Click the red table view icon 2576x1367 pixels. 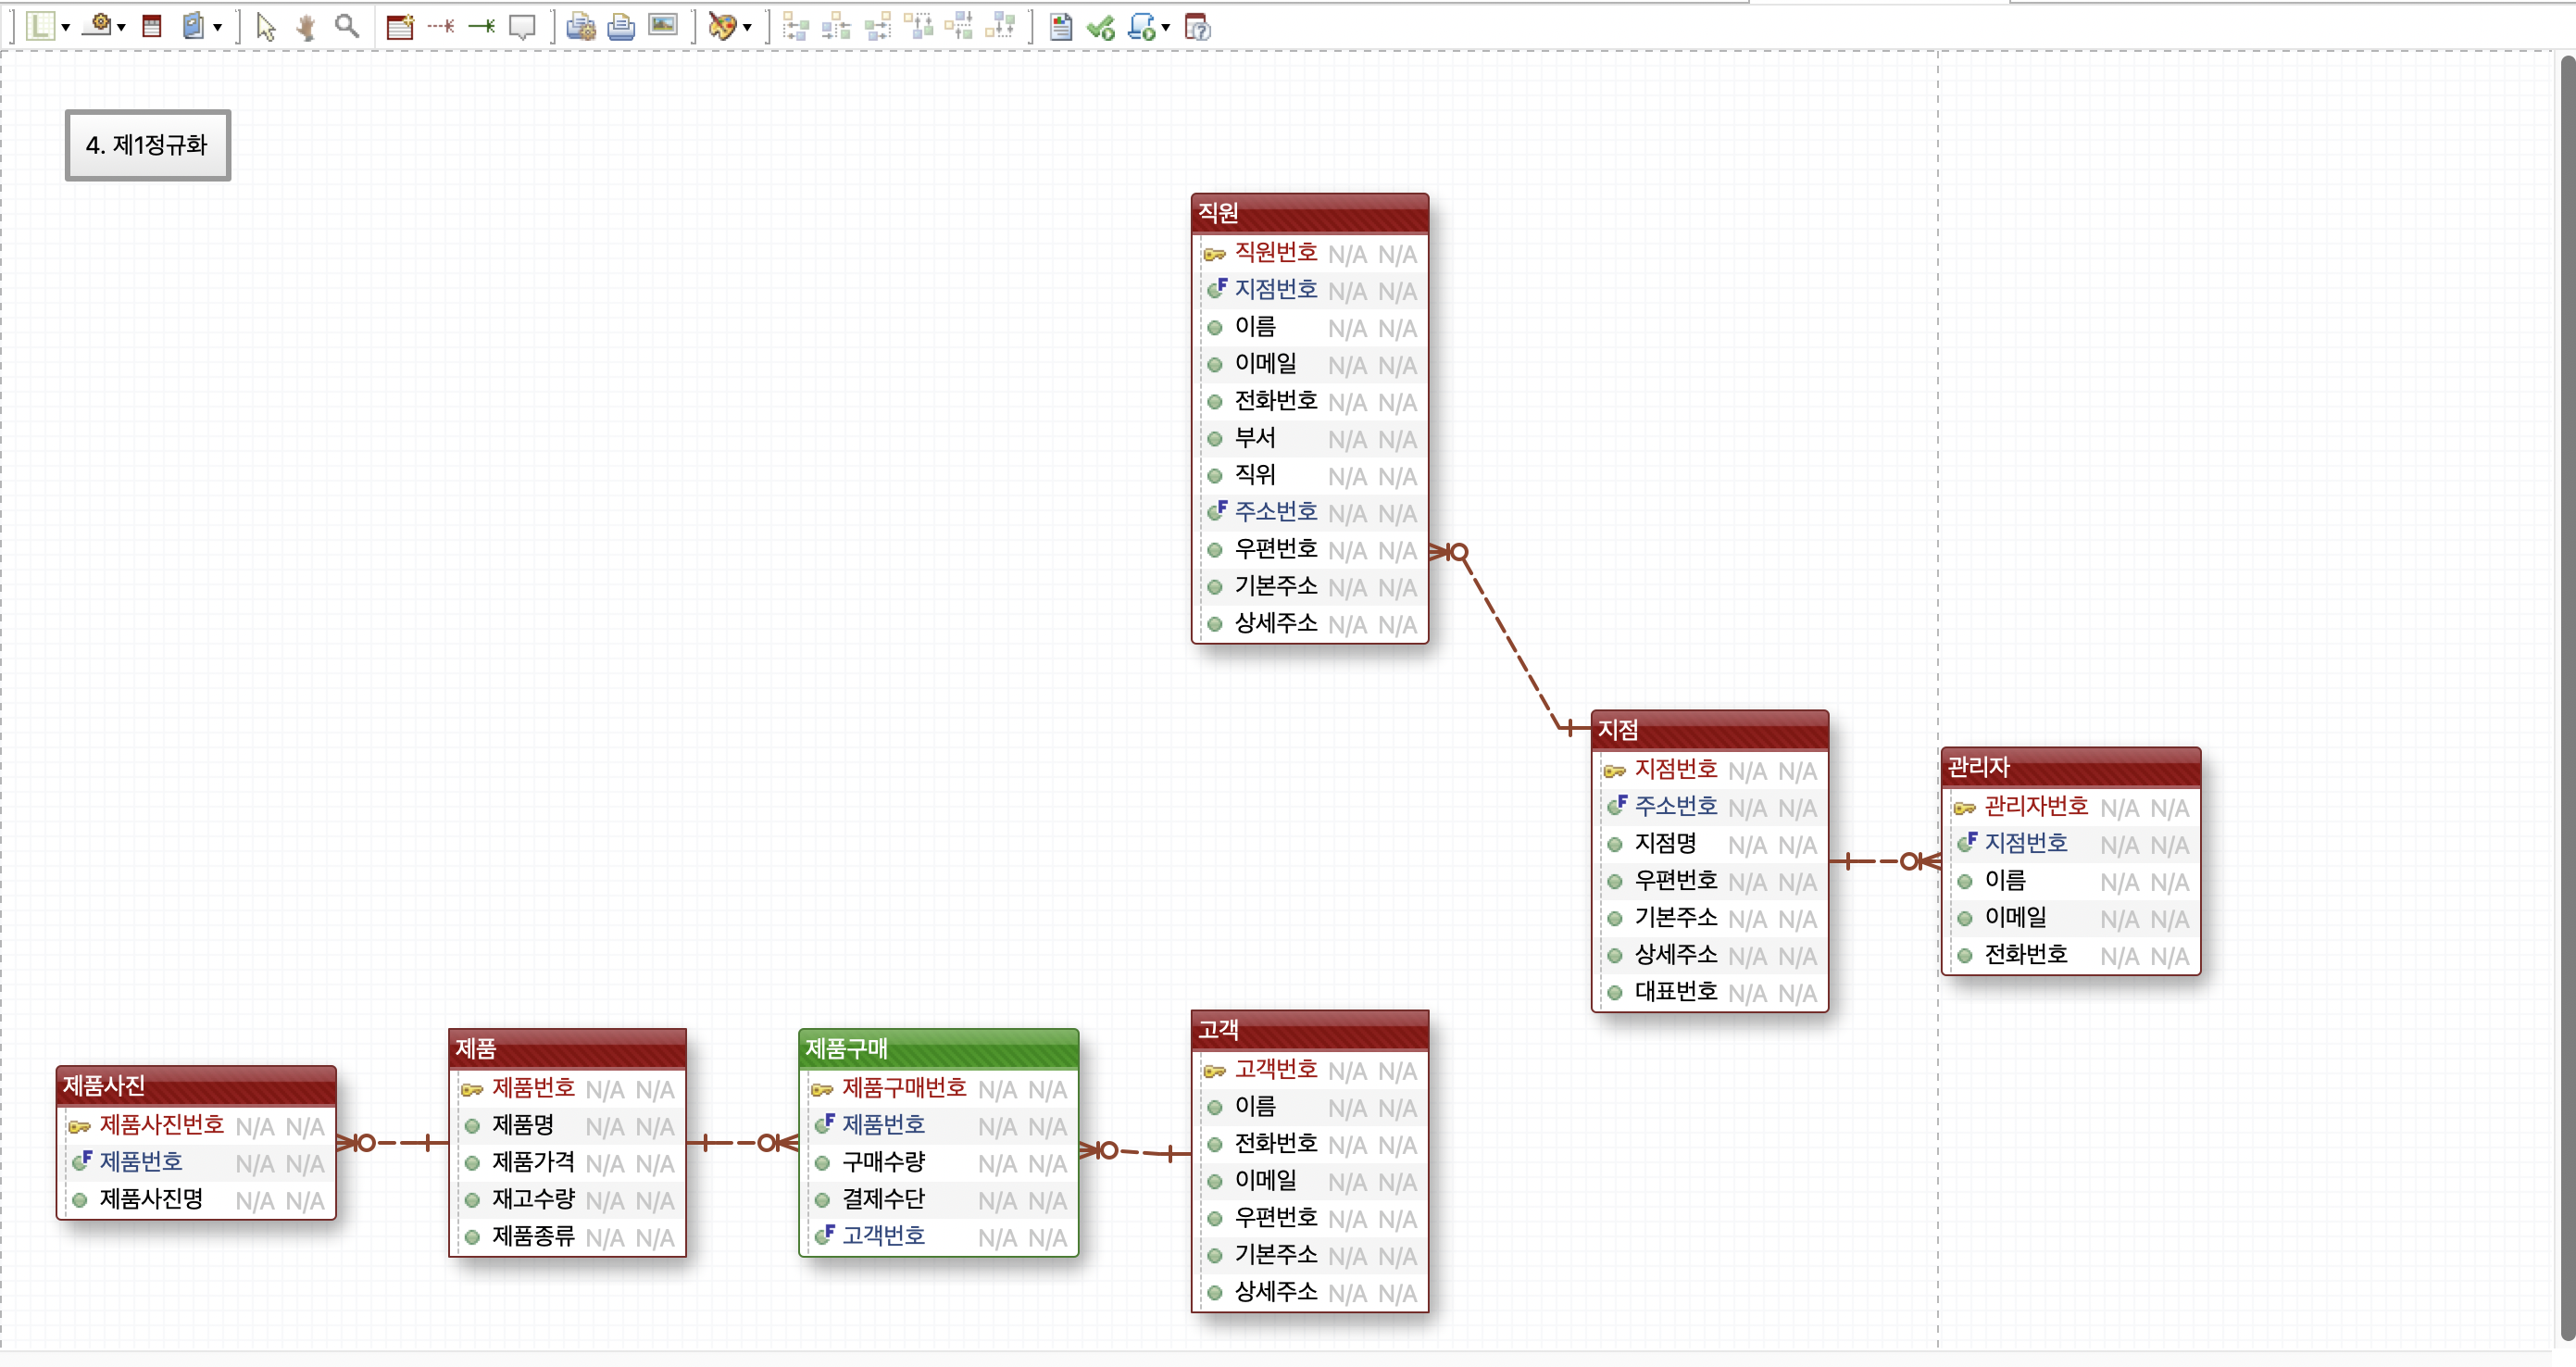coord(152,26)
